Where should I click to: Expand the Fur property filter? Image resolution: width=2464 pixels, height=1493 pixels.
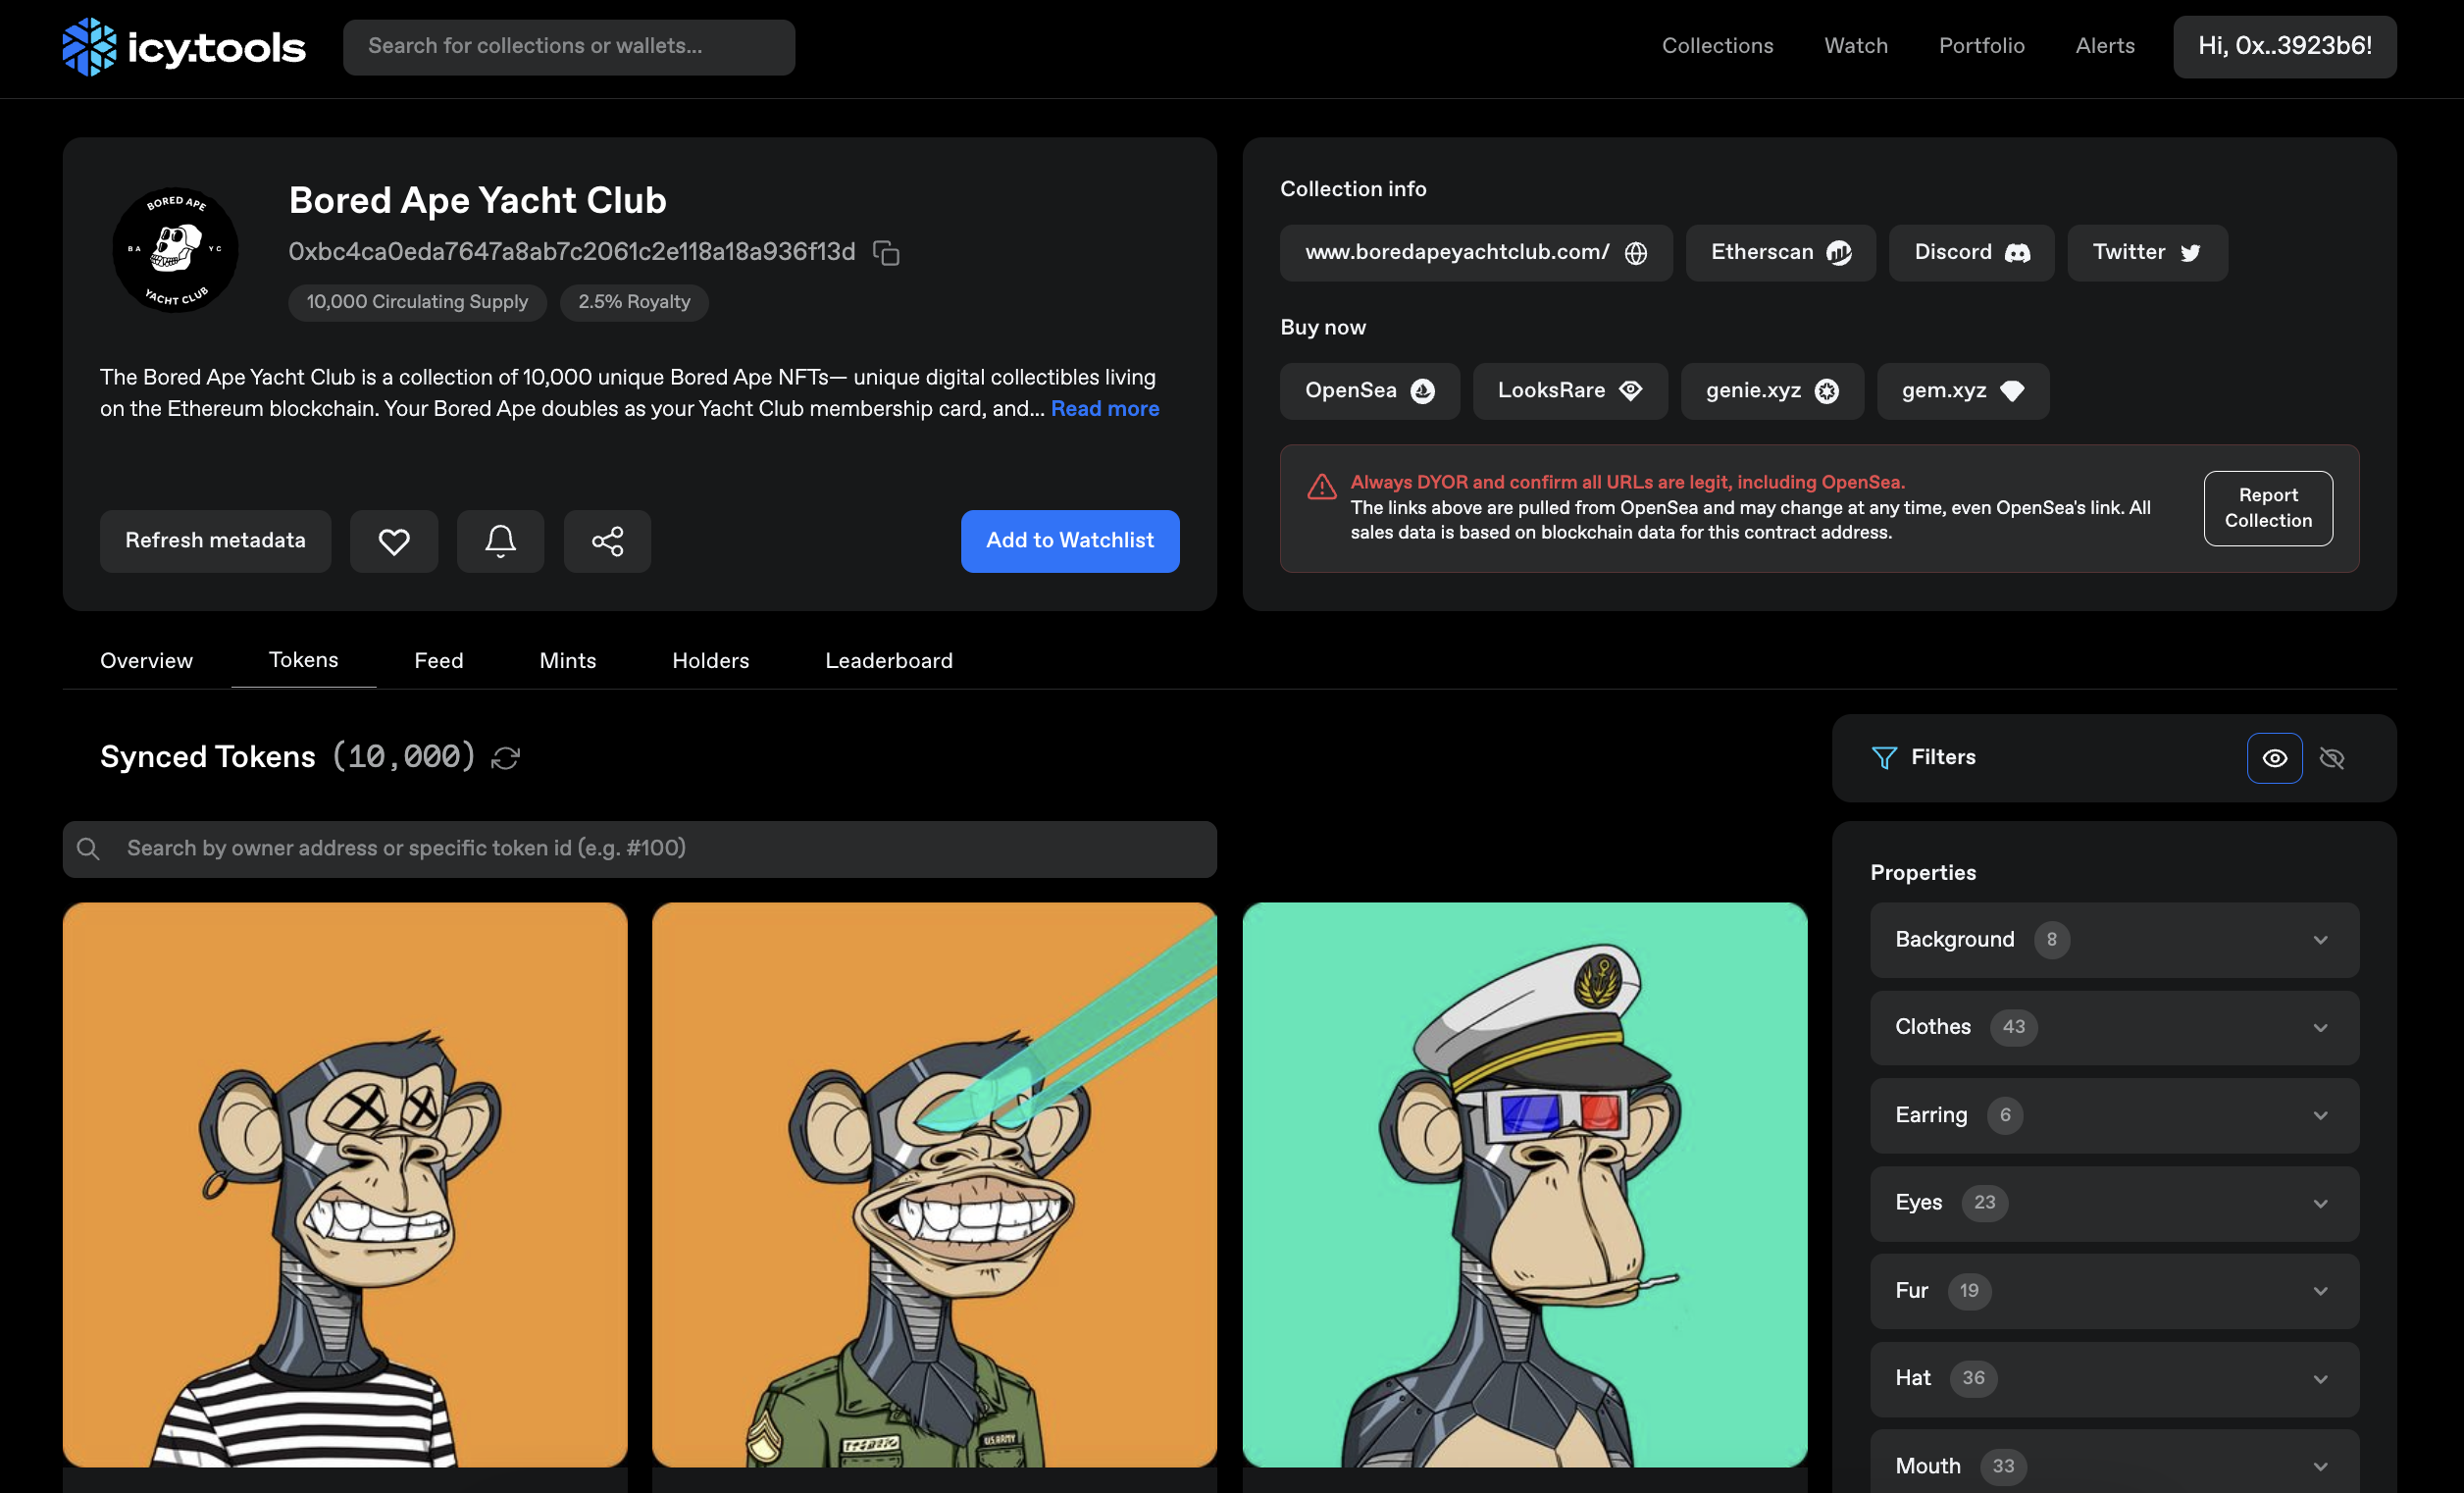point(2114,1291)
